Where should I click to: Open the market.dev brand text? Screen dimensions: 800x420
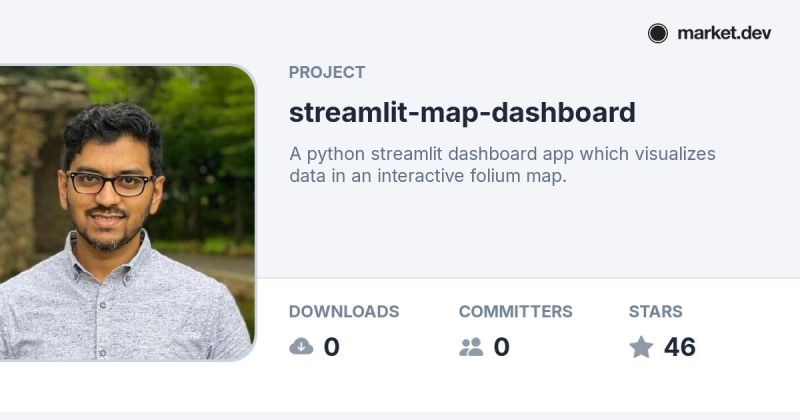[724, 33]
